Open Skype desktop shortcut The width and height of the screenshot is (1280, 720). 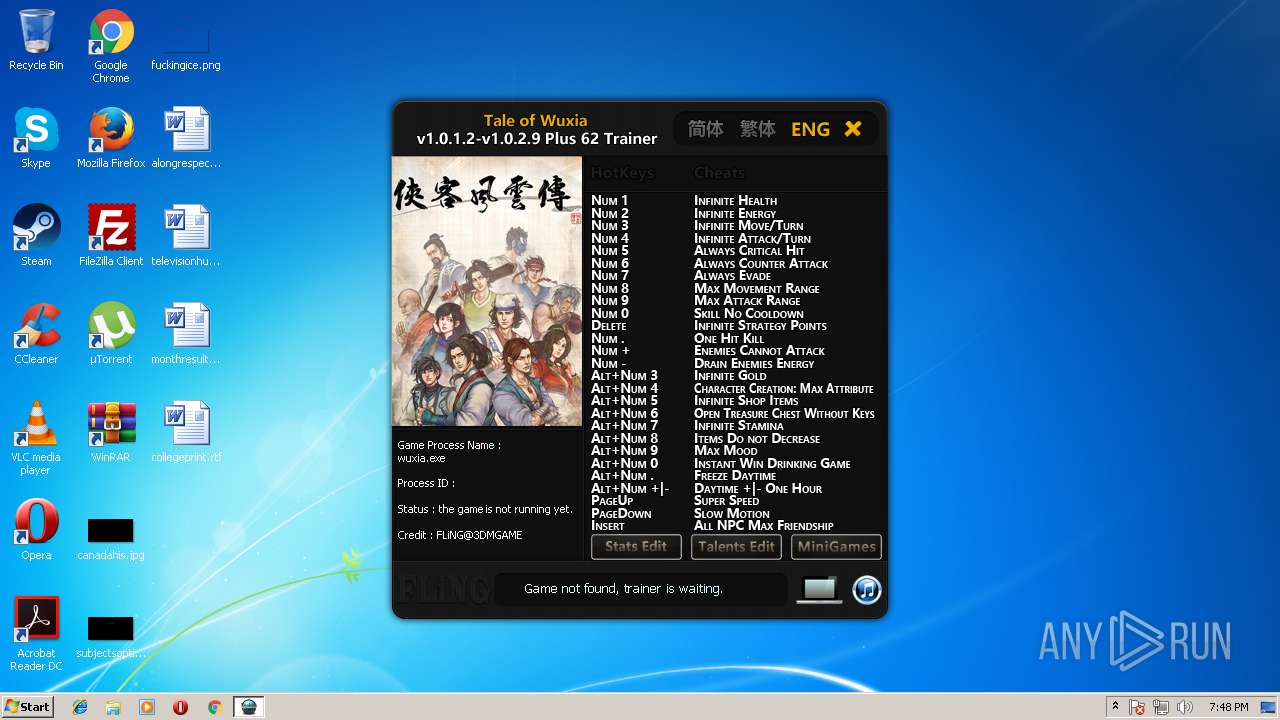[36, 138]
